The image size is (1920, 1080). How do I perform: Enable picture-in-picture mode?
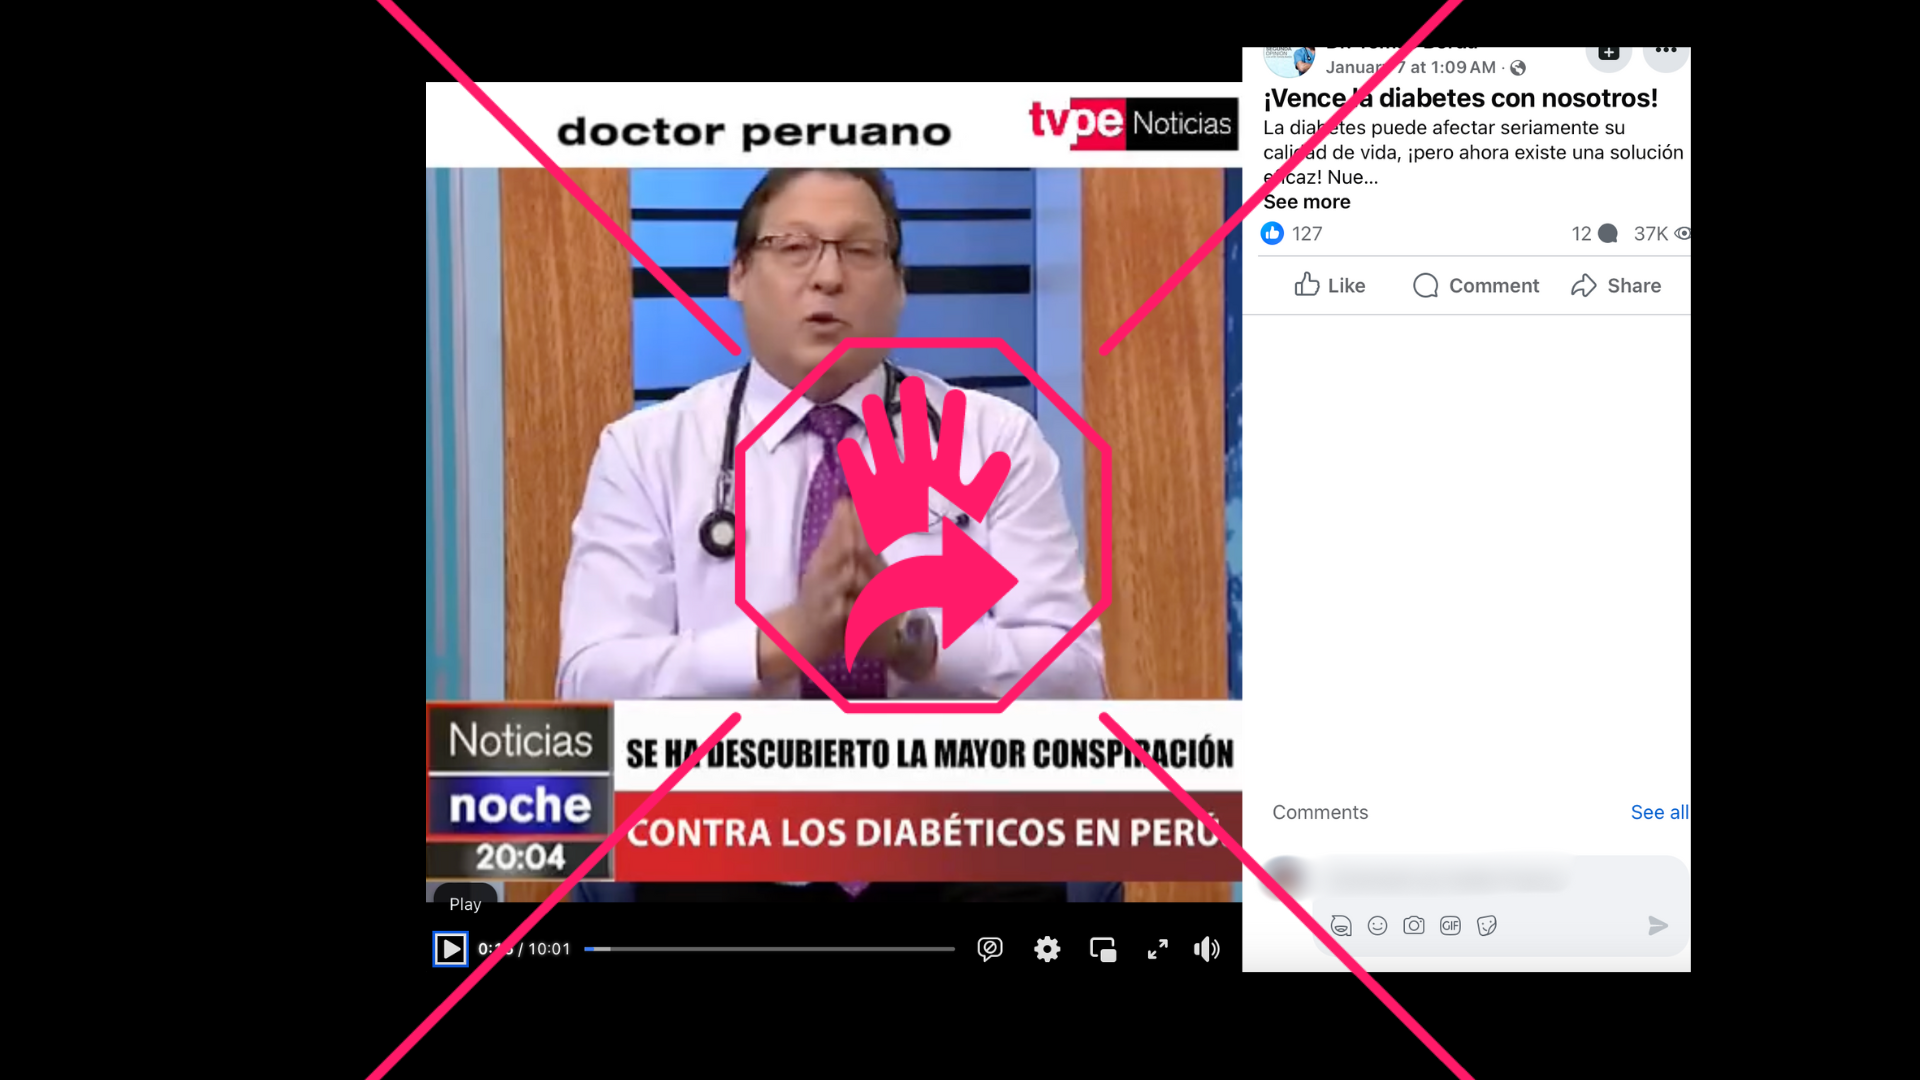click(x=1102, y=948)
